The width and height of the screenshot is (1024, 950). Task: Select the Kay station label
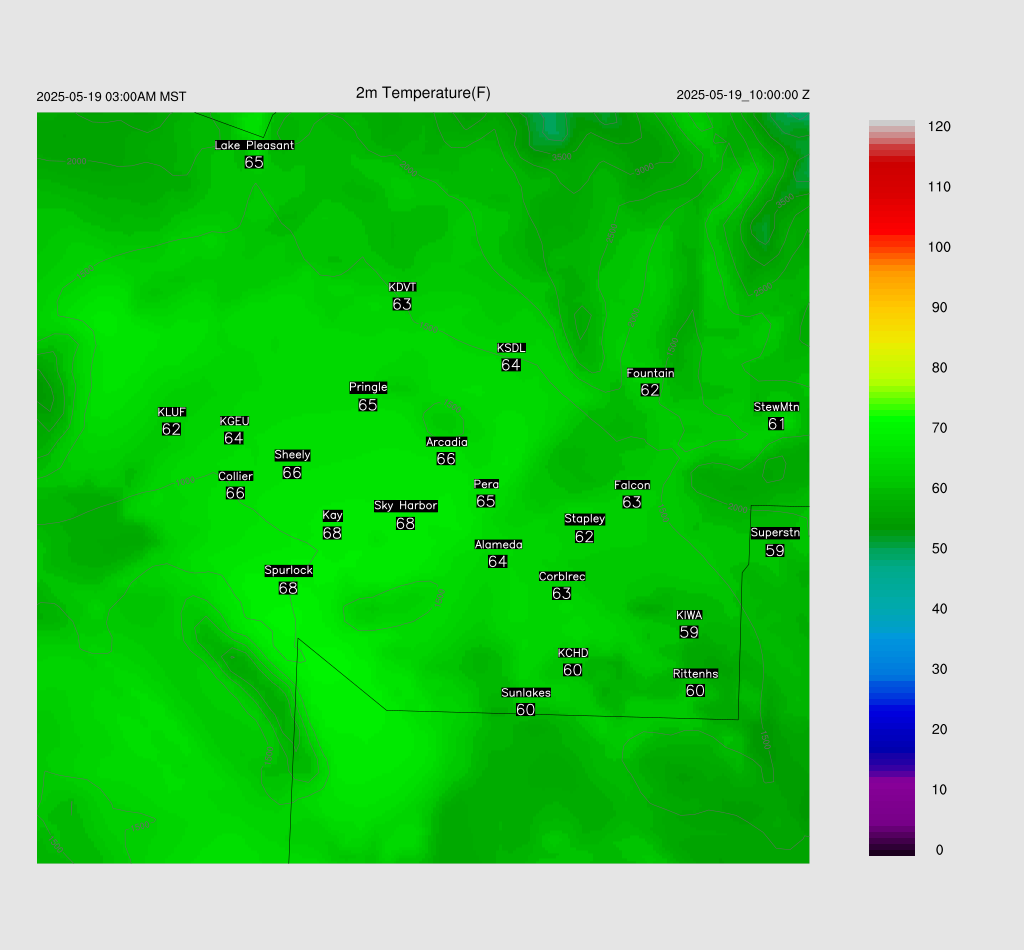click(332, 516)
